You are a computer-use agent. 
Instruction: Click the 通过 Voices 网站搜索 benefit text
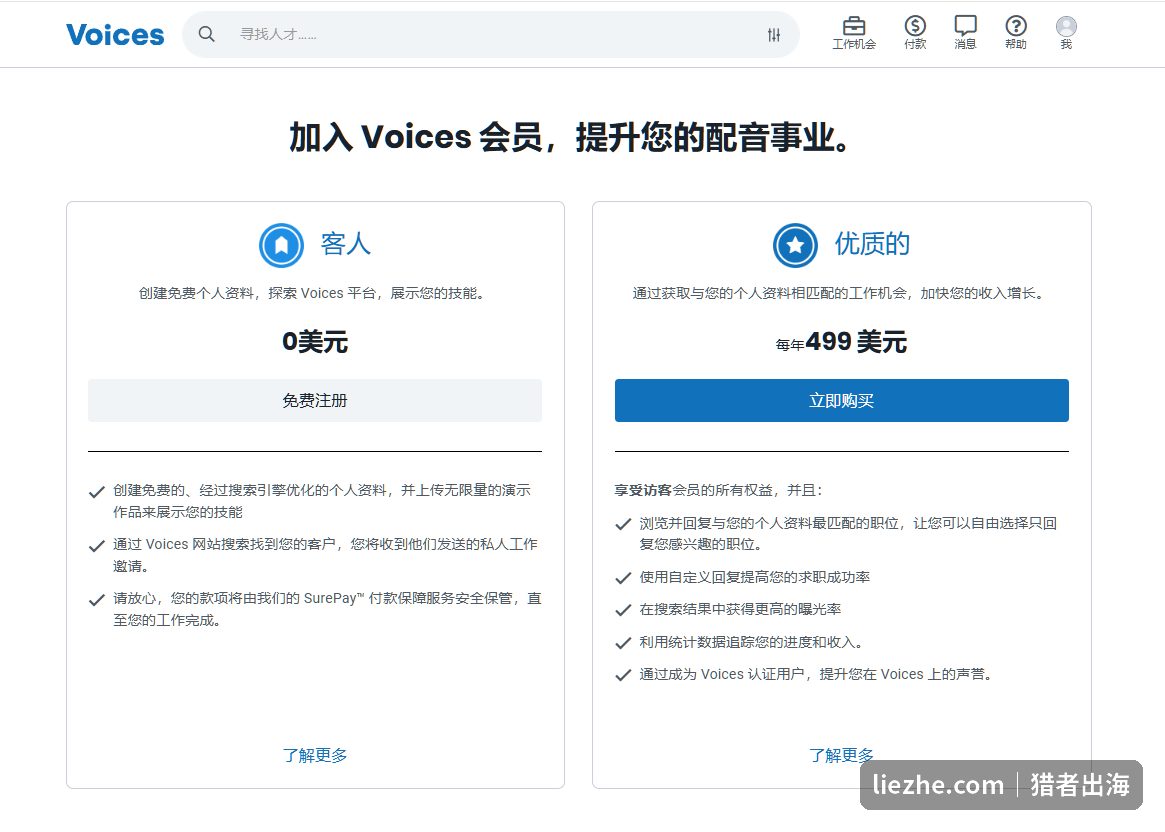click(x=325, y=555)
